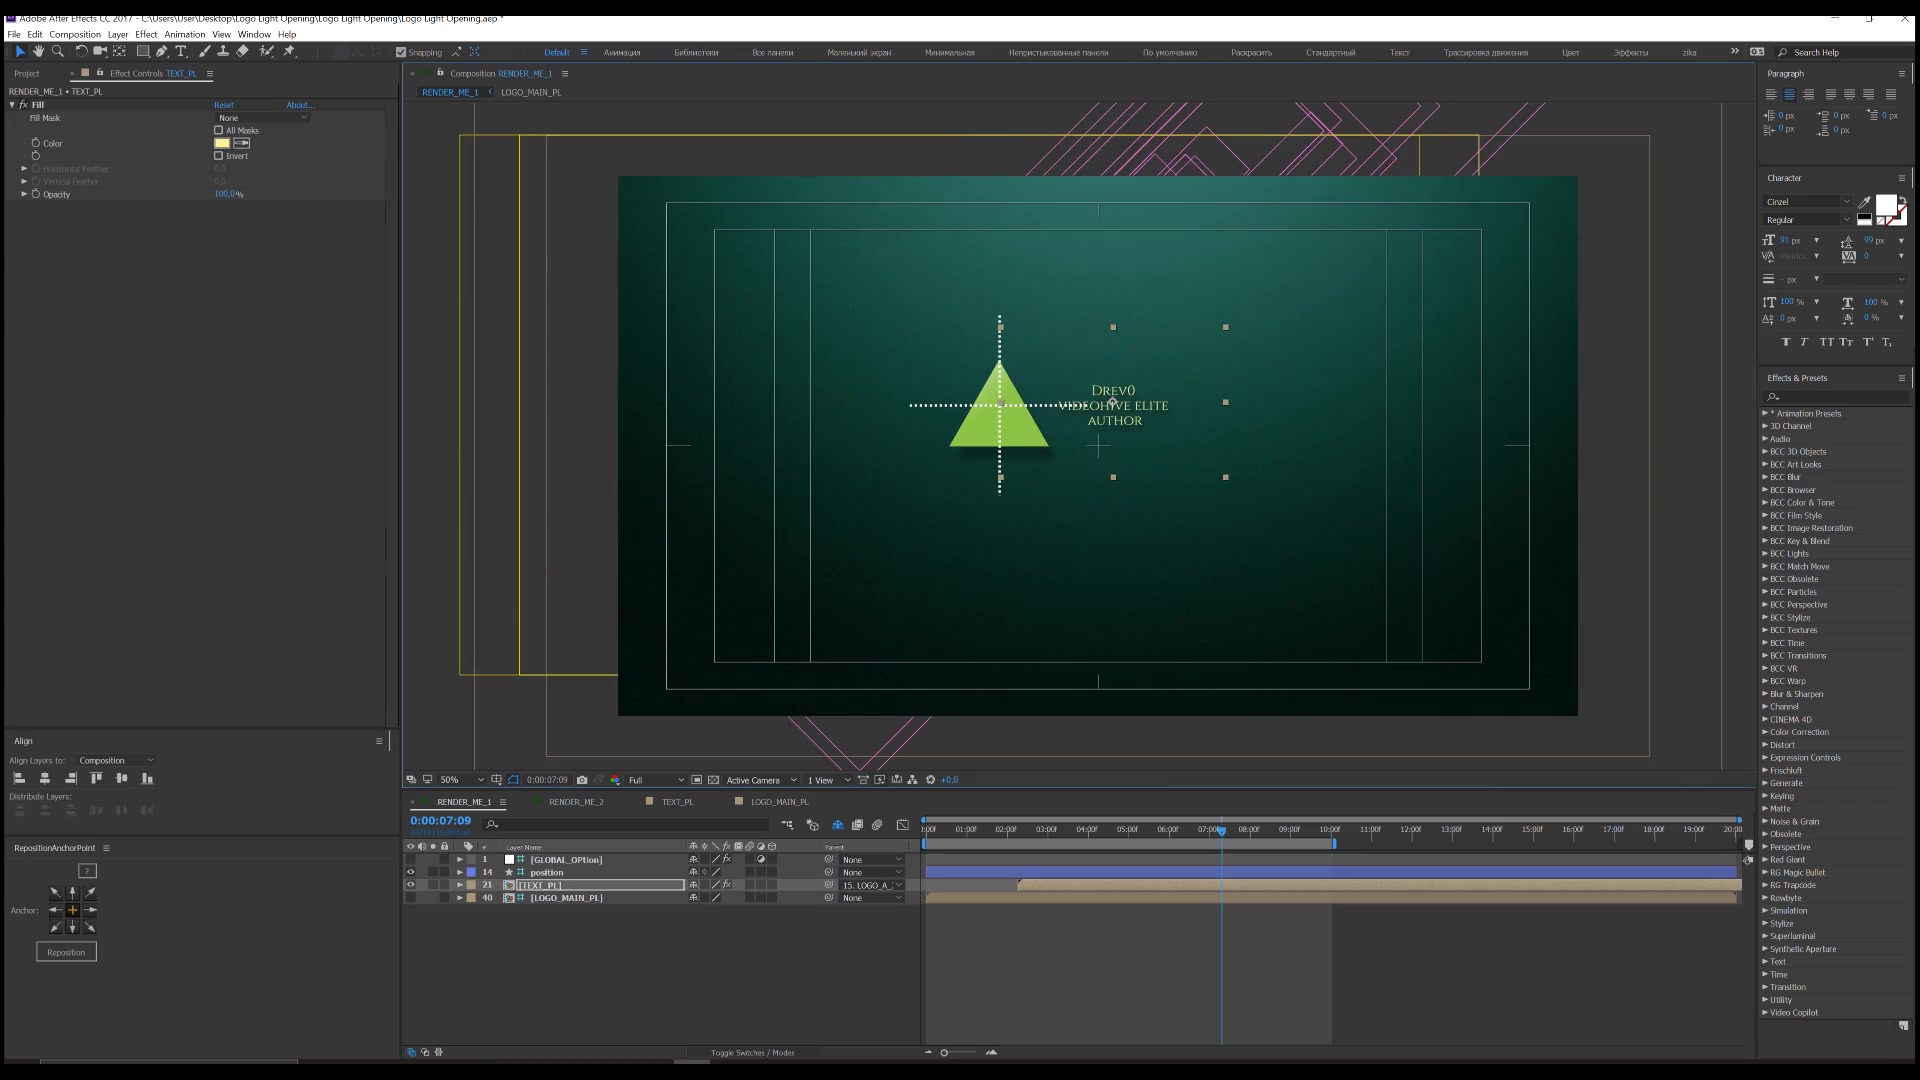Click the Composition Mini-Flowchart icon in timeline
The image size is (1920, 1080).
pyautogui.click(x=788, y=825)
